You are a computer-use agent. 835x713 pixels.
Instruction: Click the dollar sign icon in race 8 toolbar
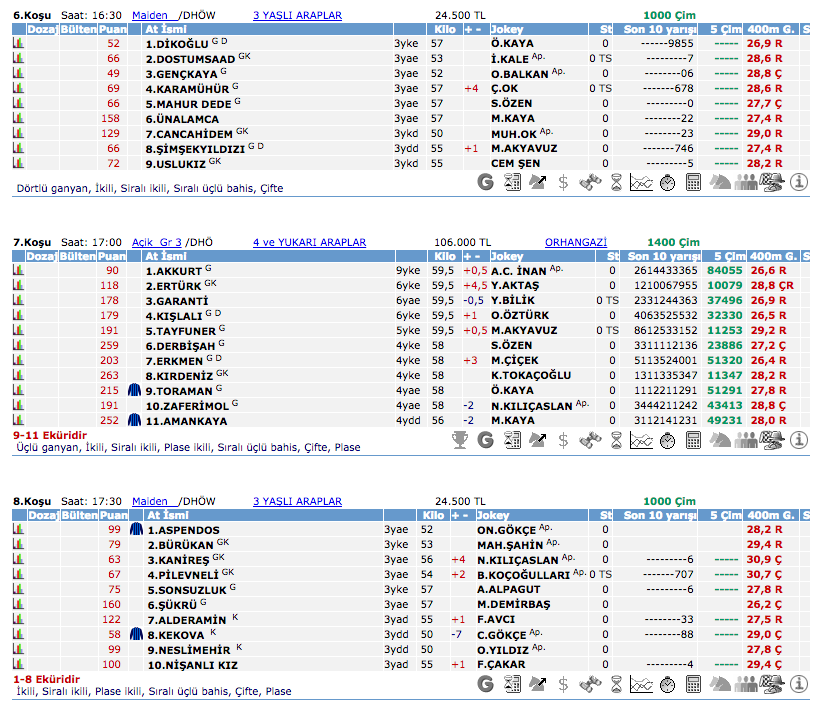564,684
